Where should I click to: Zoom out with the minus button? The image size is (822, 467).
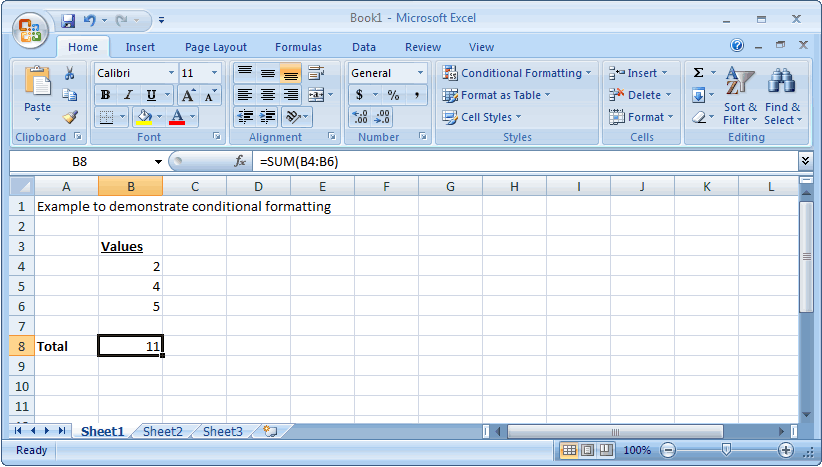coord(667,450)
